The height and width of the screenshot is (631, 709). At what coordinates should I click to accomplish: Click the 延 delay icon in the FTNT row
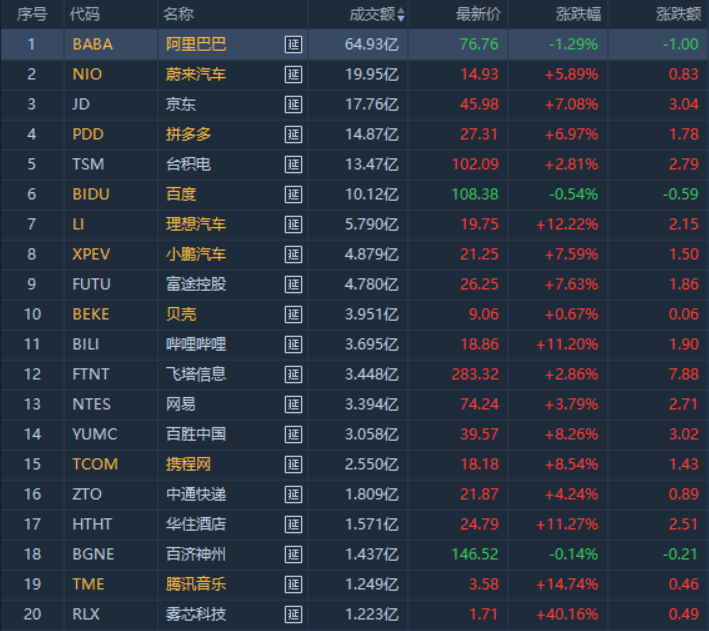(293, 375)
